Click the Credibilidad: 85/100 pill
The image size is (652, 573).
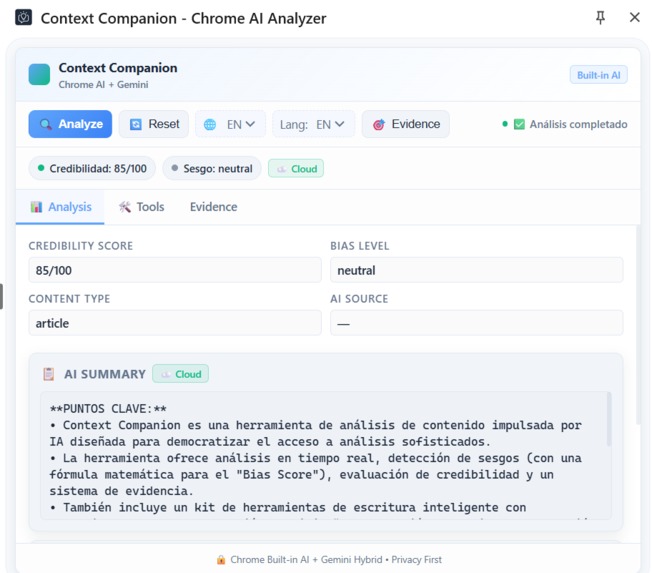92,168
